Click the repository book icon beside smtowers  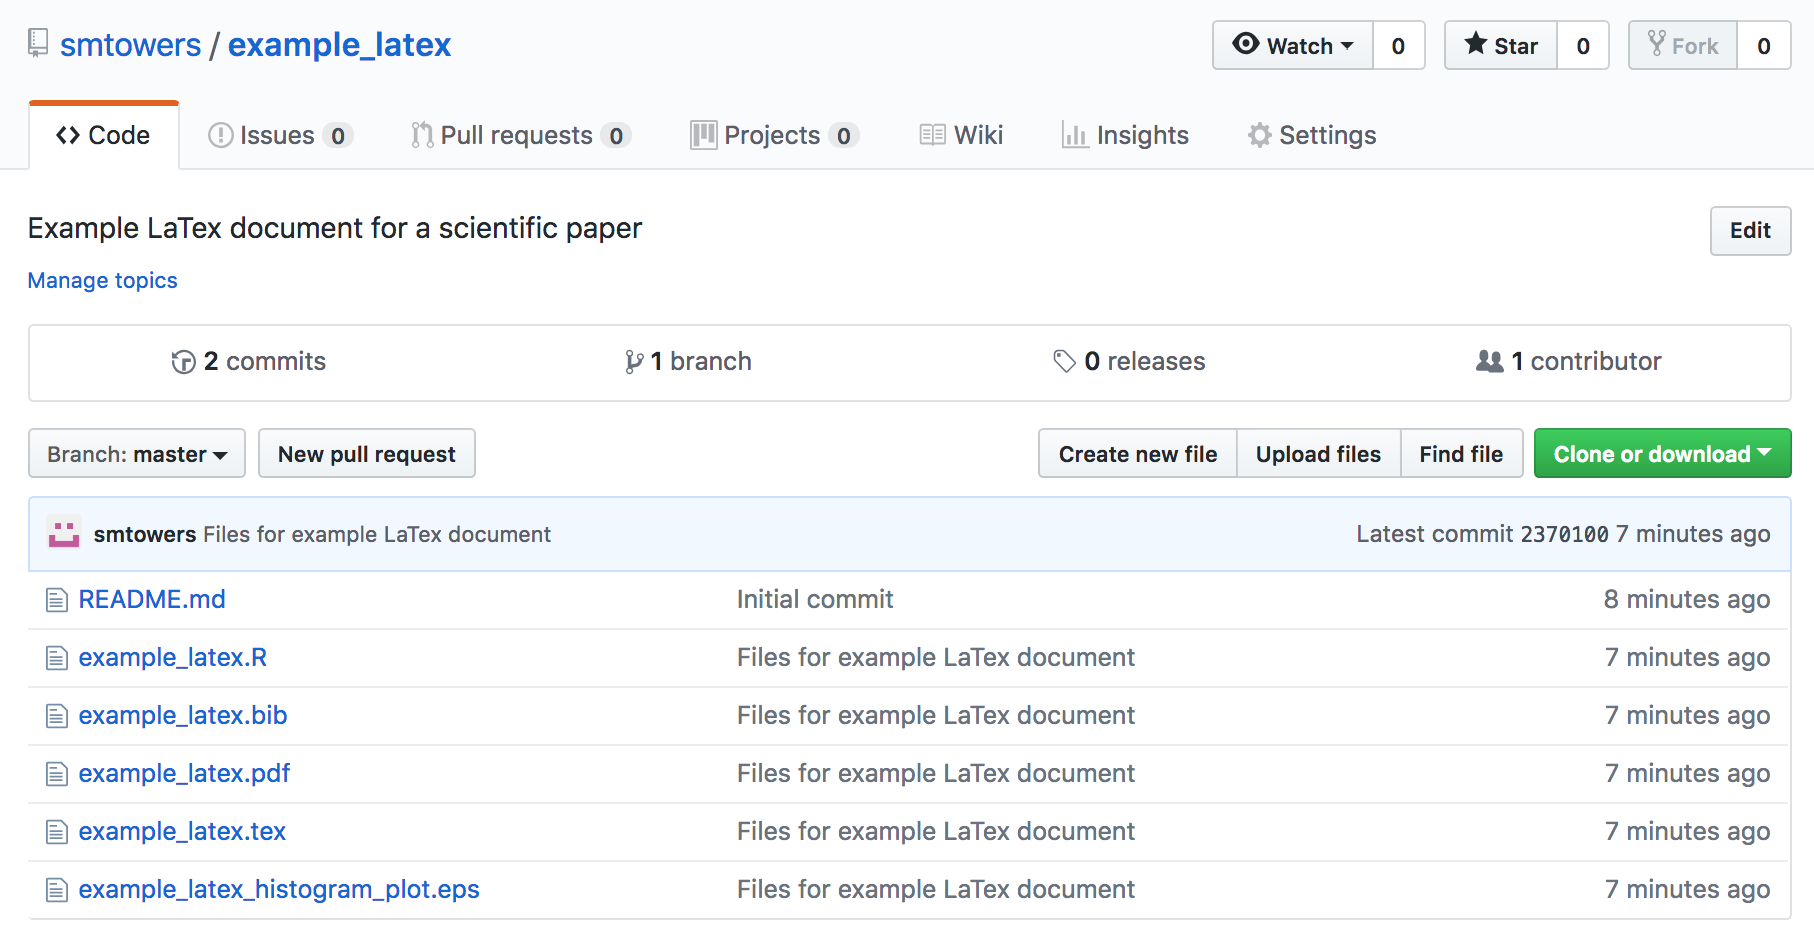pyautogui.click(x=38, y=43)
